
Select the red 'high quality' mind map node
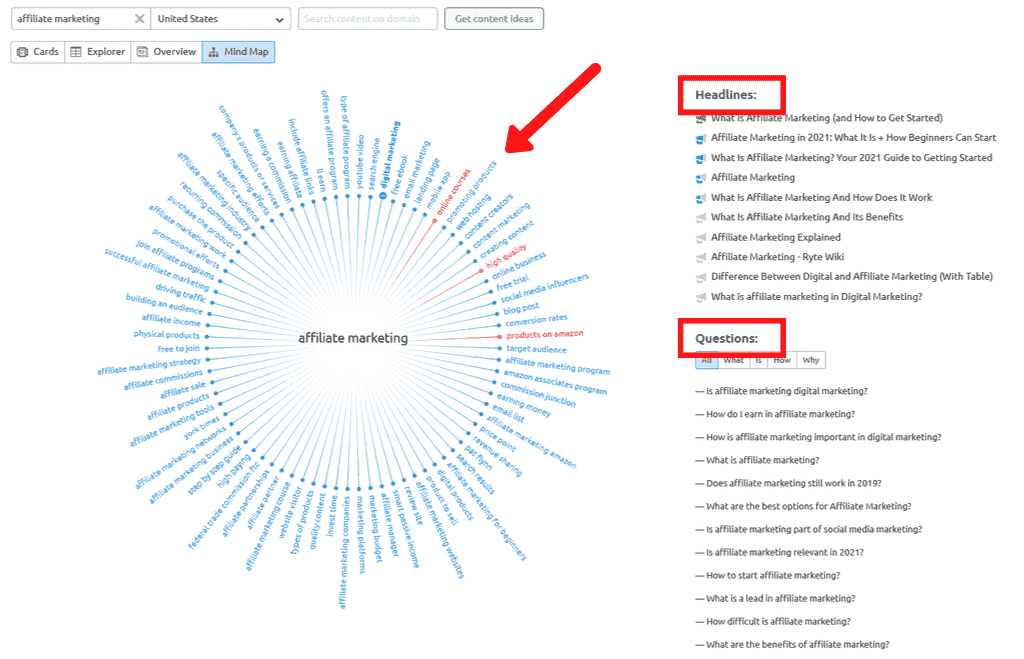click(x=506, y=256)
